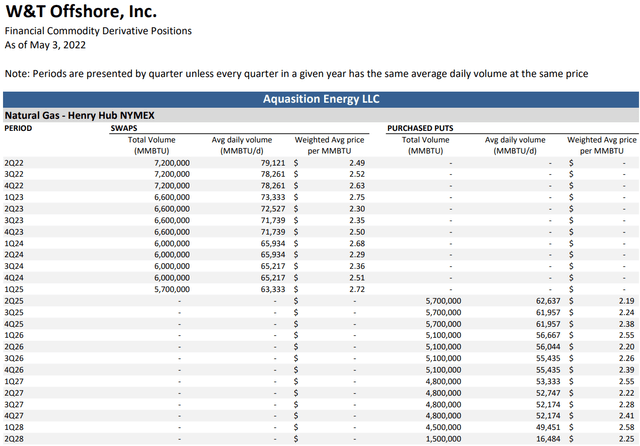Viewport: 640px width, 446px height.
Task: Click the 'As of May 3, 2022' date line
Action: point(45,45)
